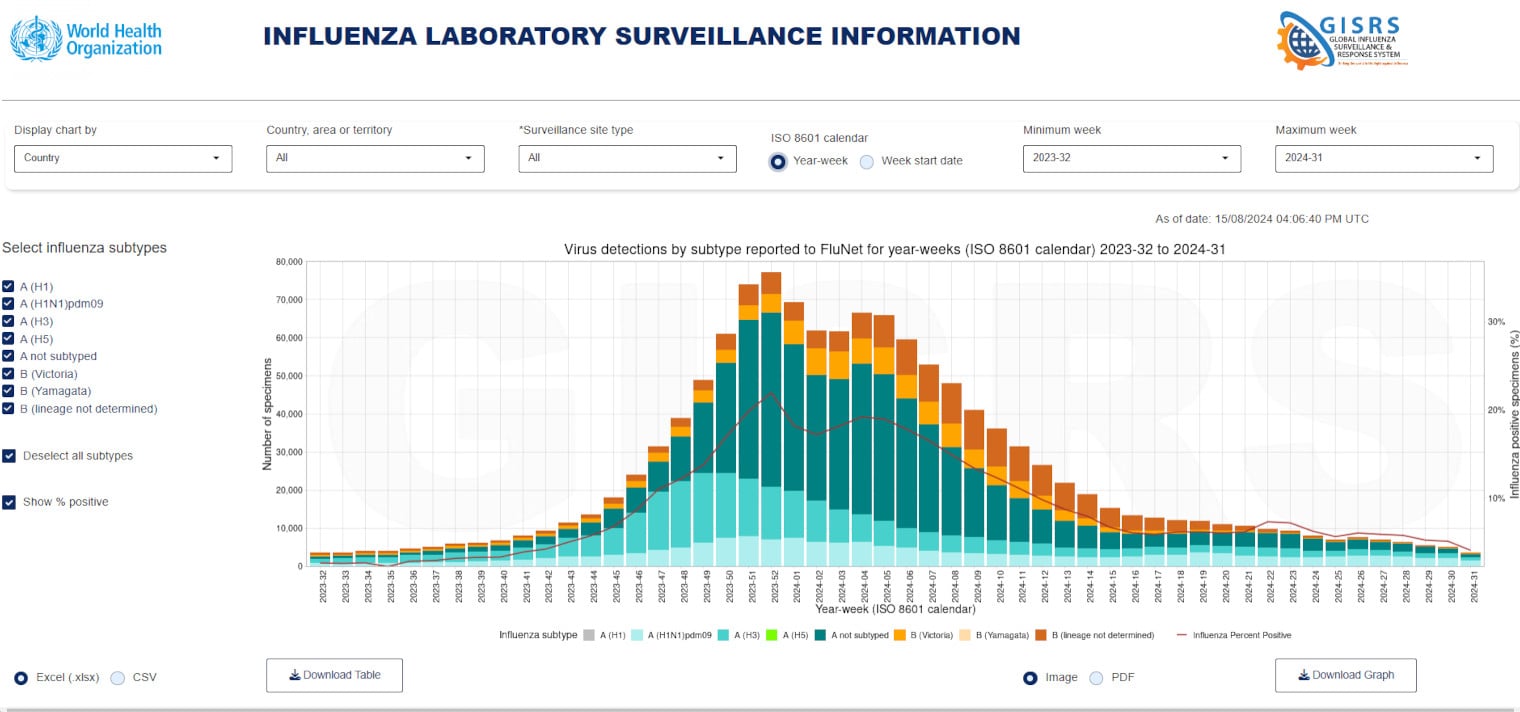Select the Week start date radio option
The image size is (1520, 712).
[x=867, y=162]
